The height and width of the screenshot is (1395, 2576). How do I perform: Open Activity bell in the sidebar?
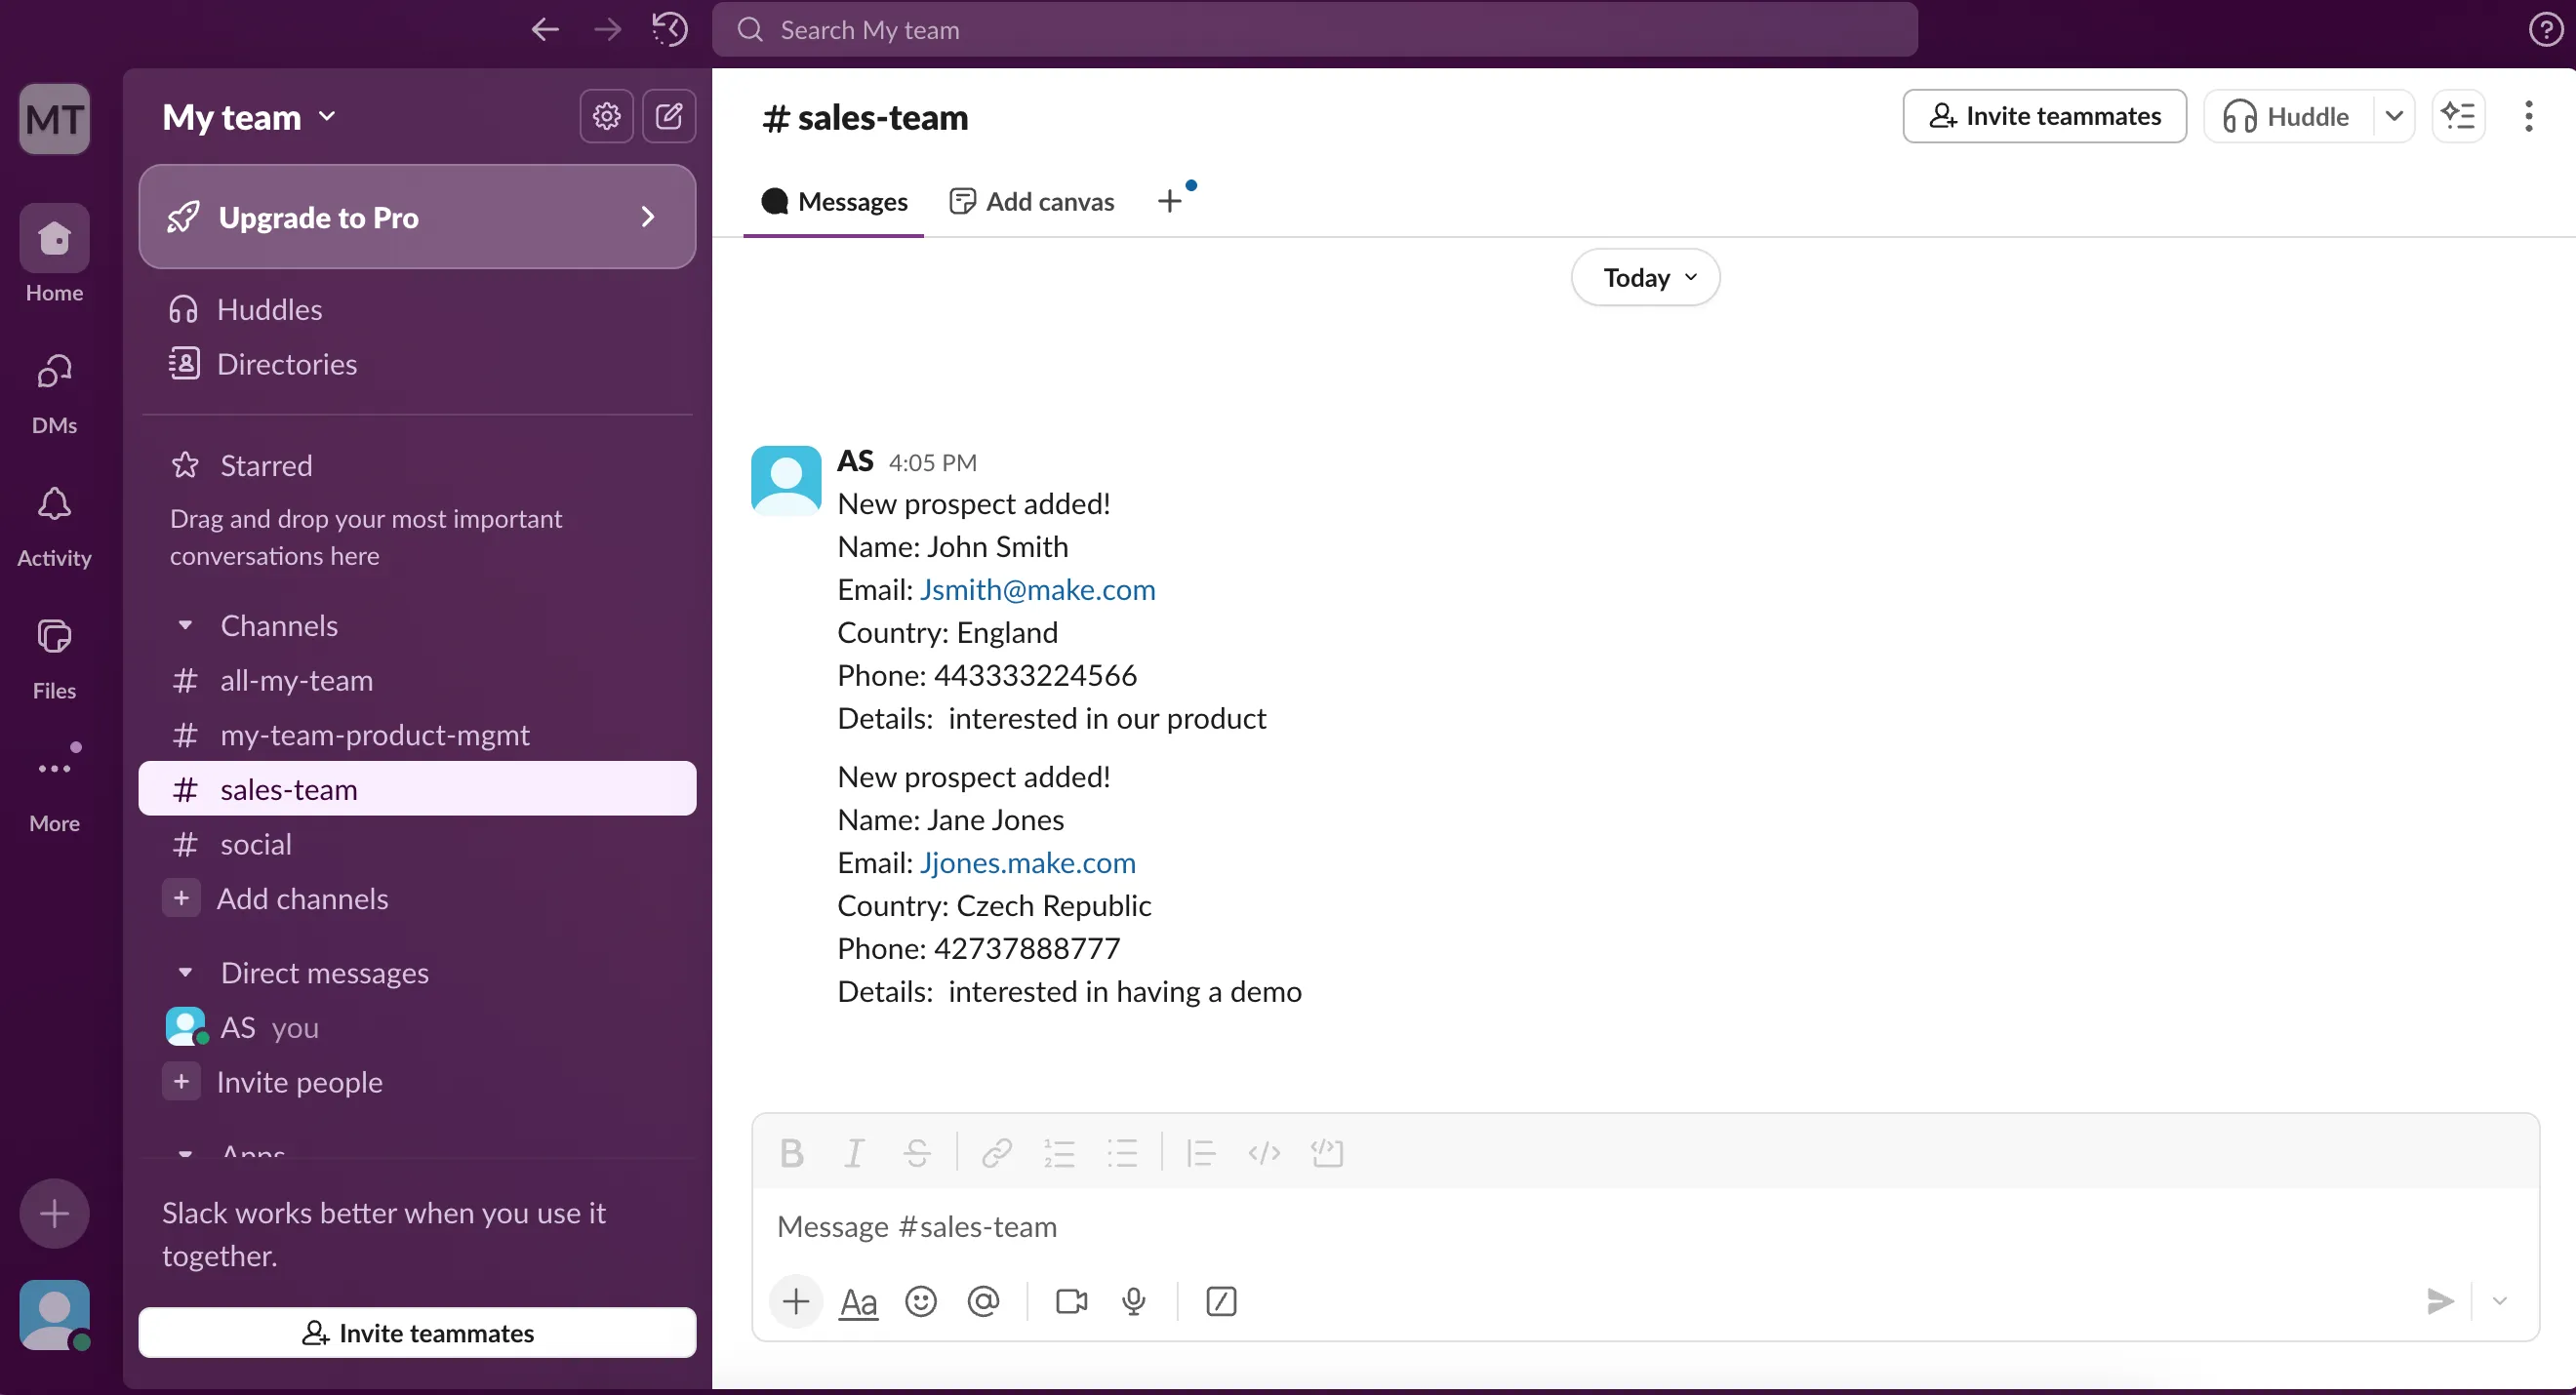[54, 527]
